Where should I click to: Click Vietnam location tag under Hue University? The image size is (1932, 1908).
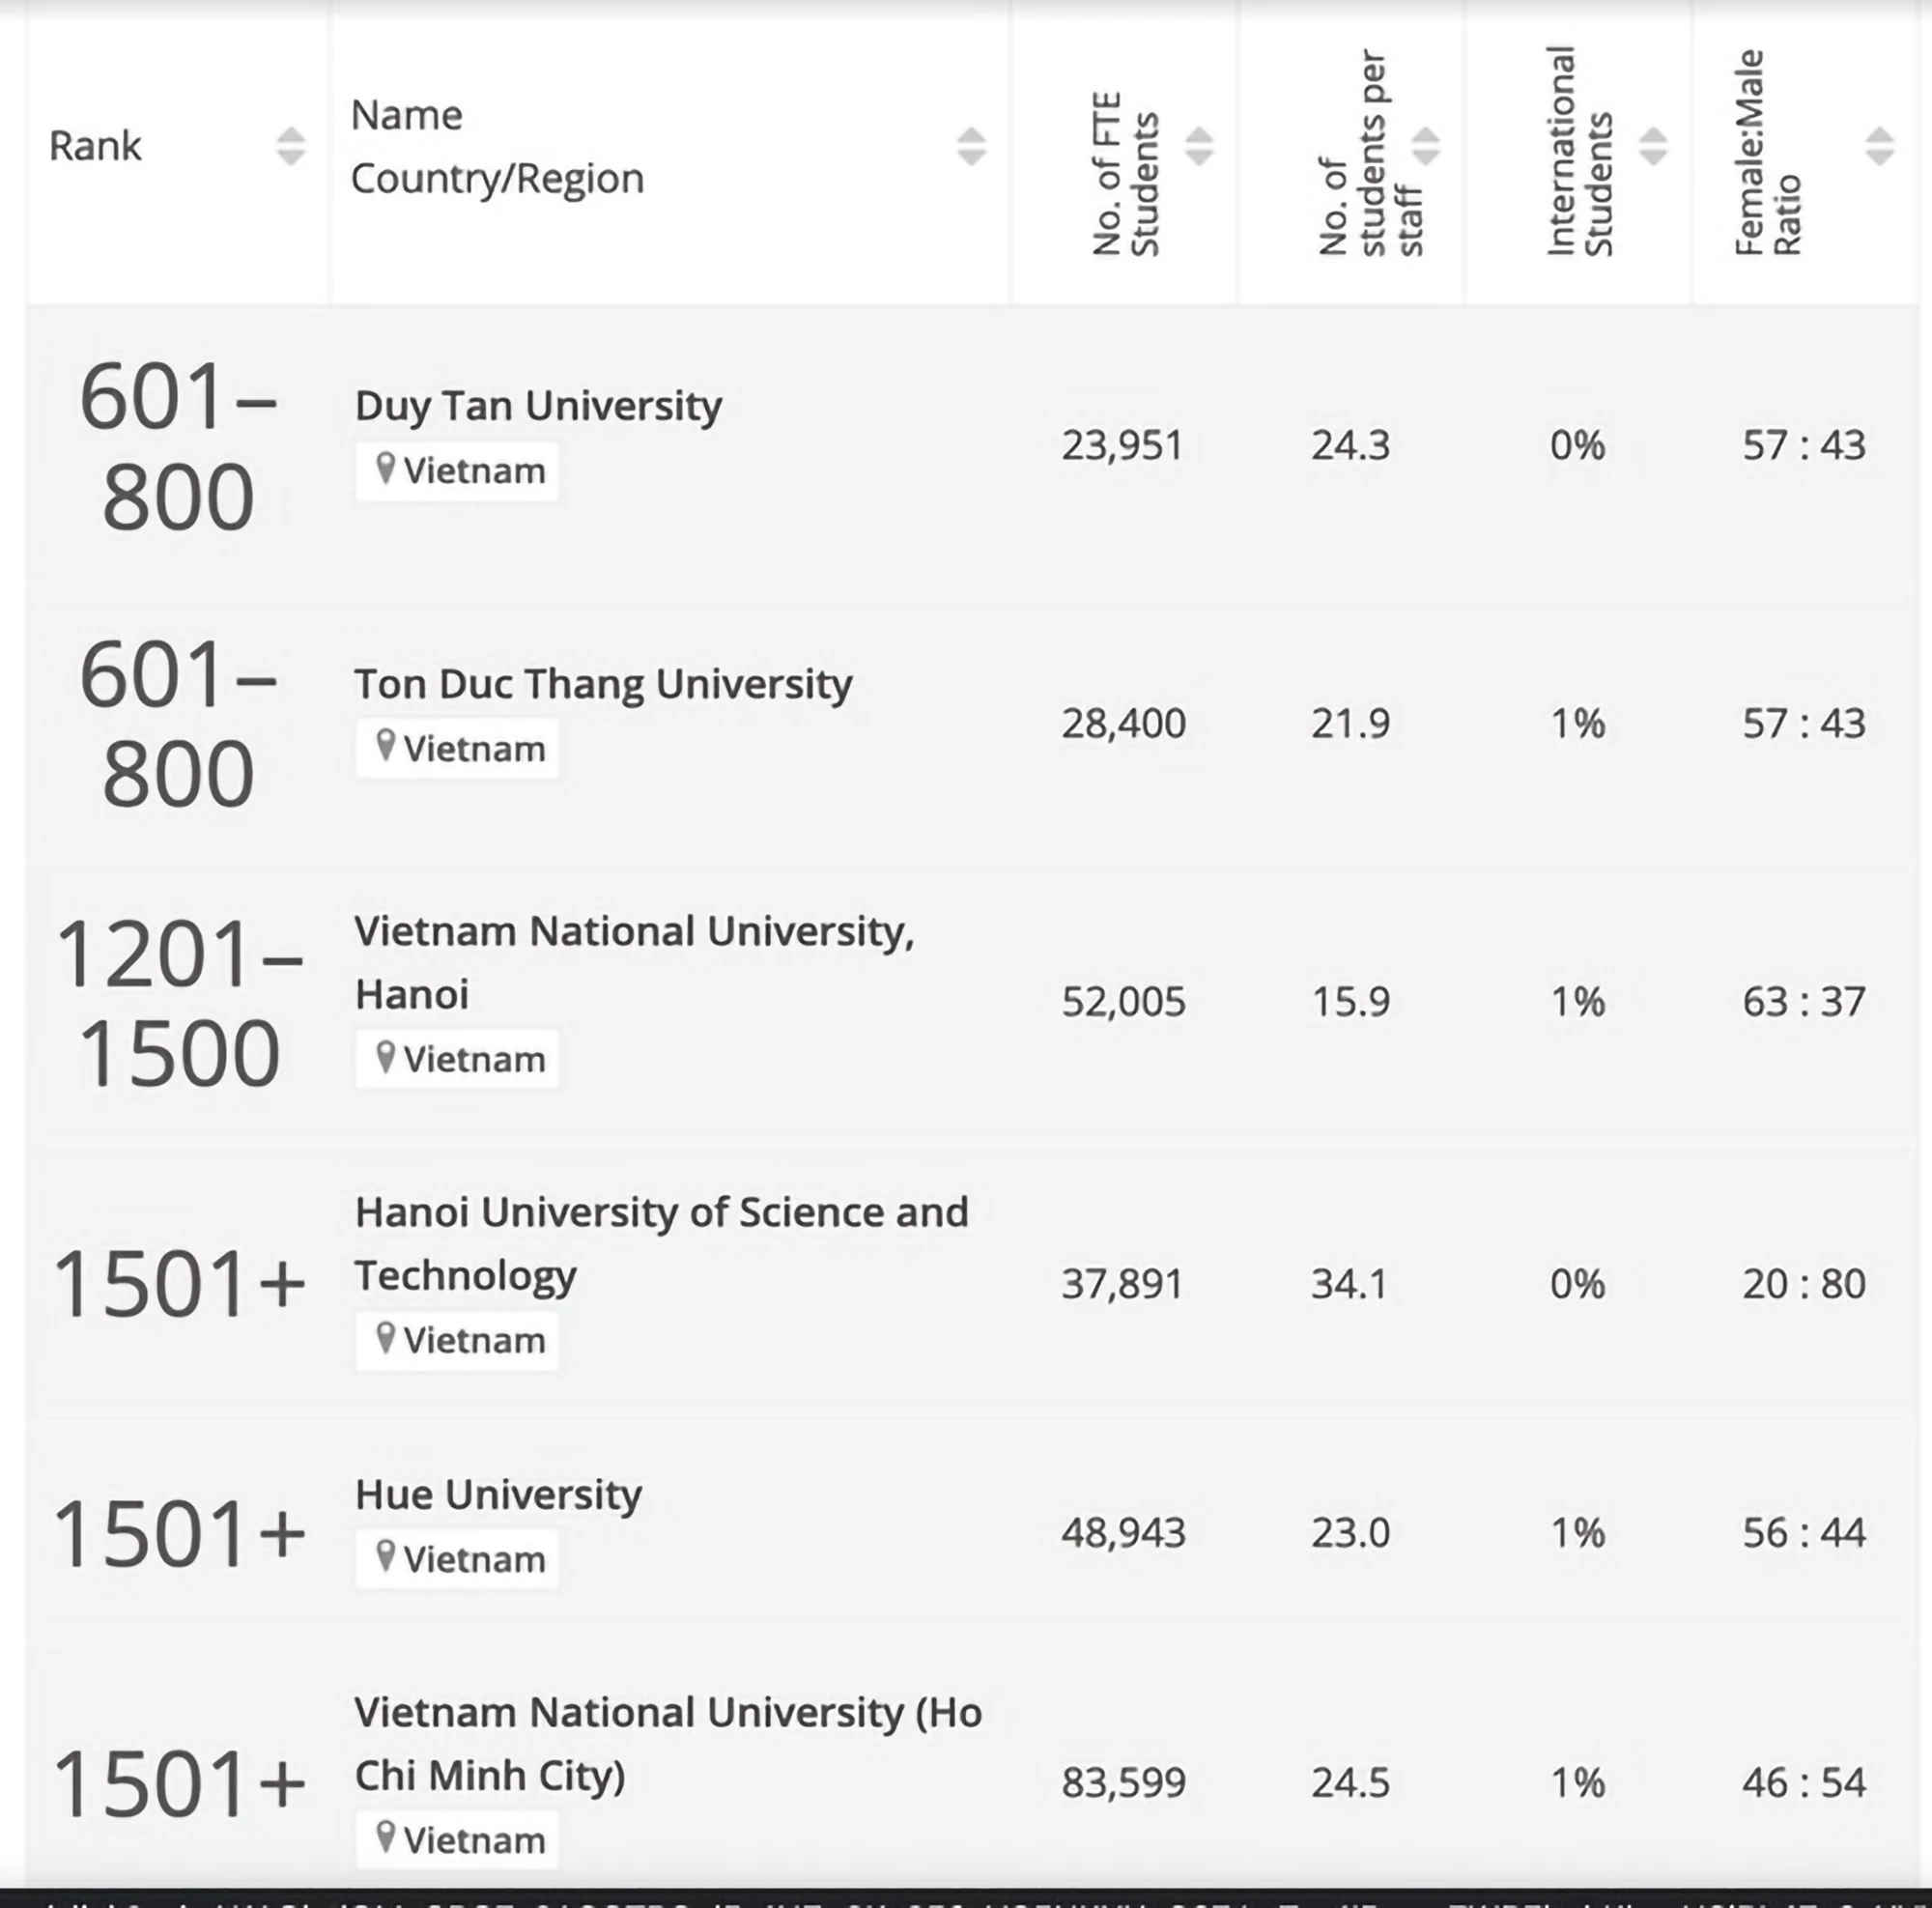click(458, 1559)
